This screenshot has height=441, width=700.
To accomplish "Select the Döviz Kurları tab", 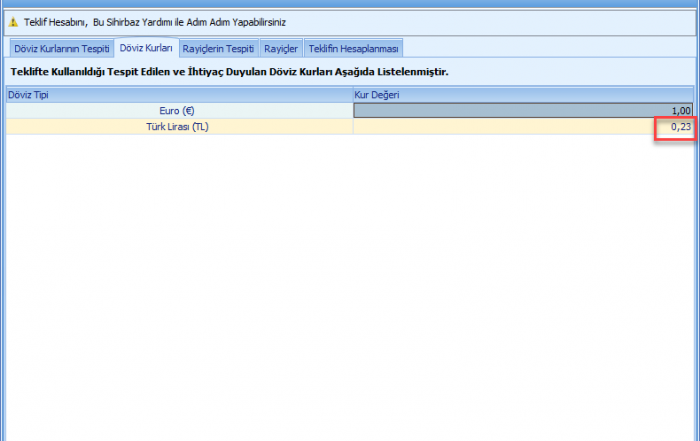I will (146, 48).
